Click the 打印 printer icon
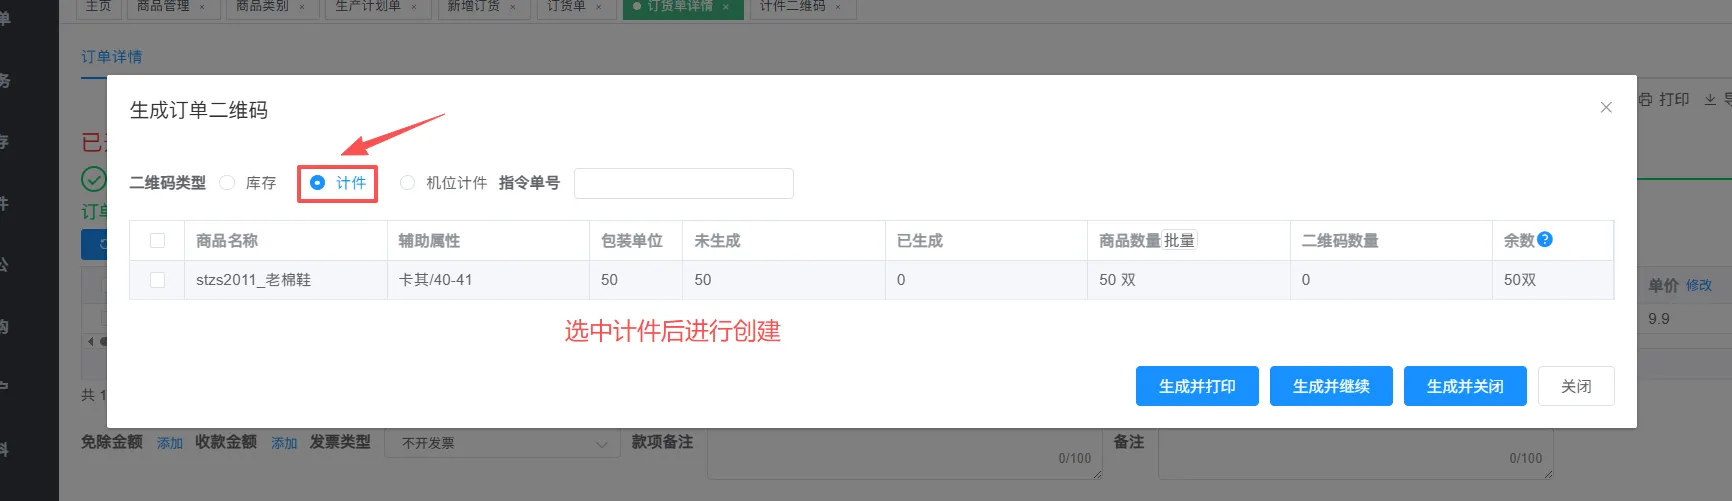 (1646, 99)
